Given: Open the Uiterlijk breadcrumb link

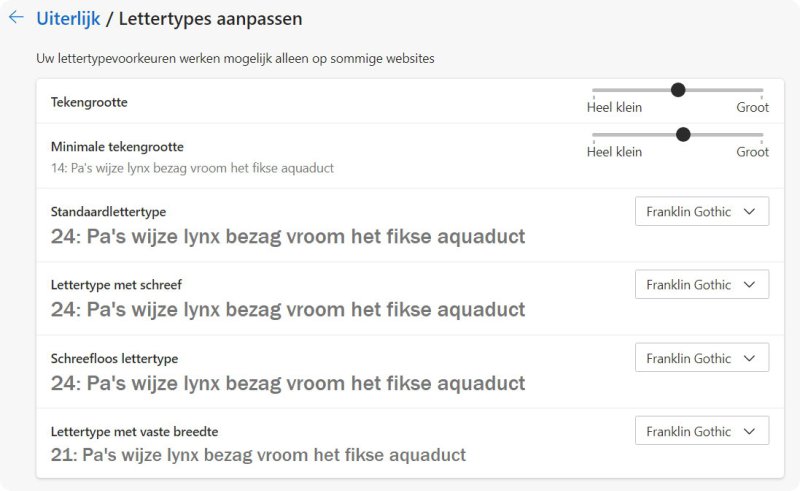Looking at the screenshot, I should point(68,19).
